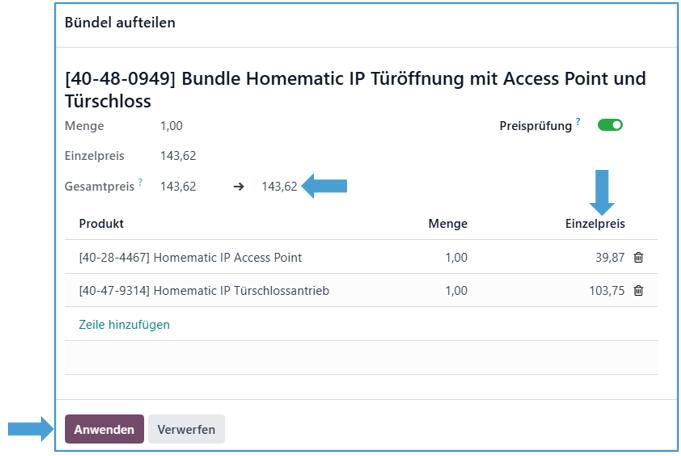Open the Preisprüfung help tooltip icon
The width and height of the screenshot is (681, 456).
click(578, 123)
